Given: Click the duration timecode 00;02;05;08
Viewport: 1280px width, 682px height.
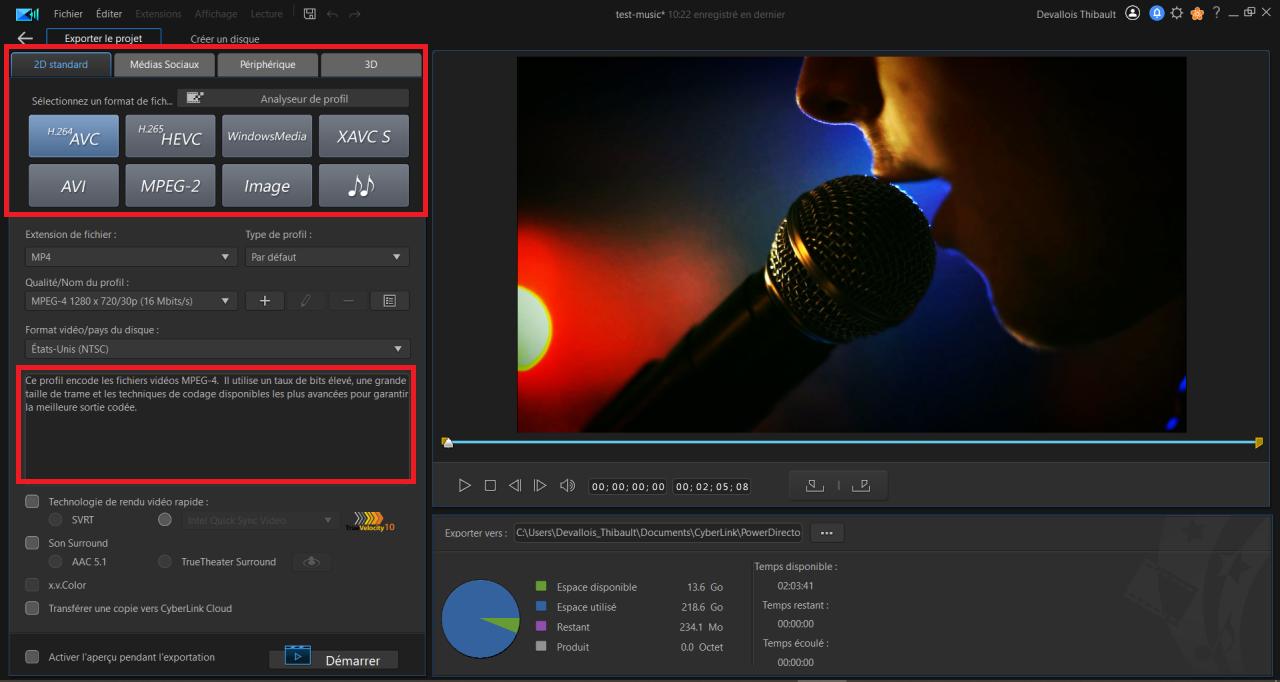Looking at the screenshot, I should [x=712, y=486].
